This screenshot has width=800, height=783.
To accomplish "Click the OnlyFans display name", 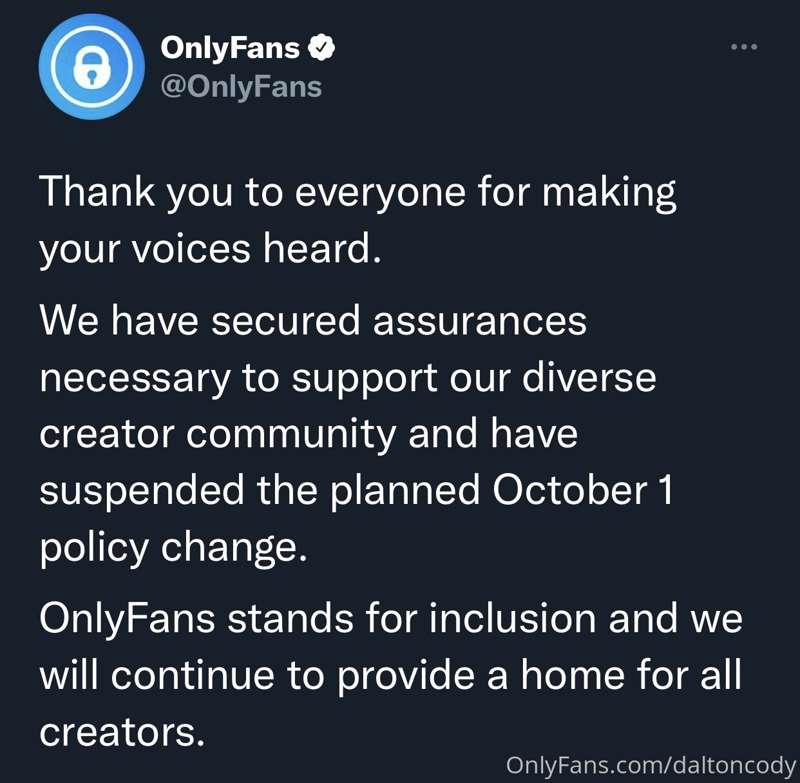I will (x=231, y=47).
